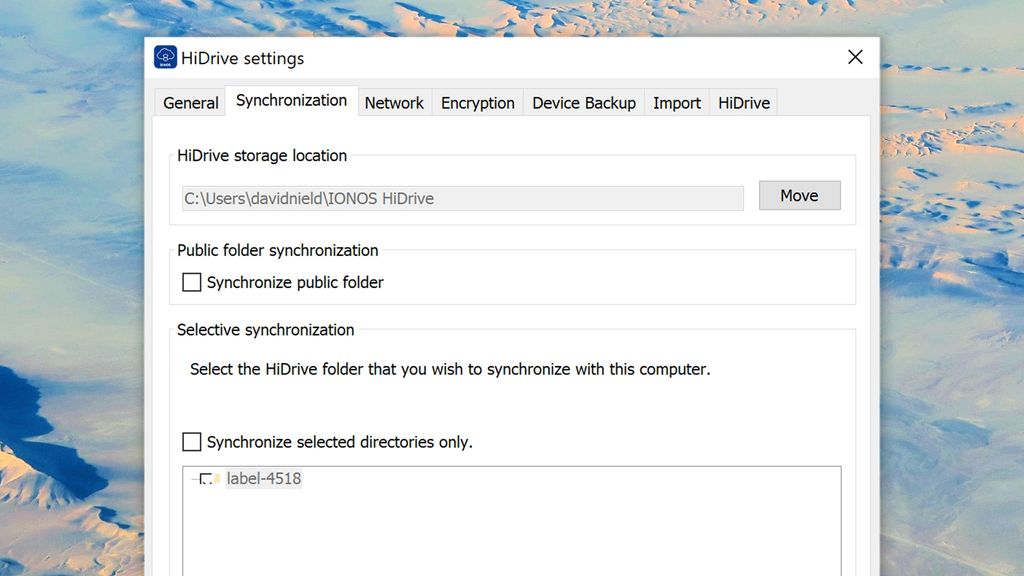Screen dimensions: 1024x576
Task: Switch to the Import tab
Action: (677, 103)
